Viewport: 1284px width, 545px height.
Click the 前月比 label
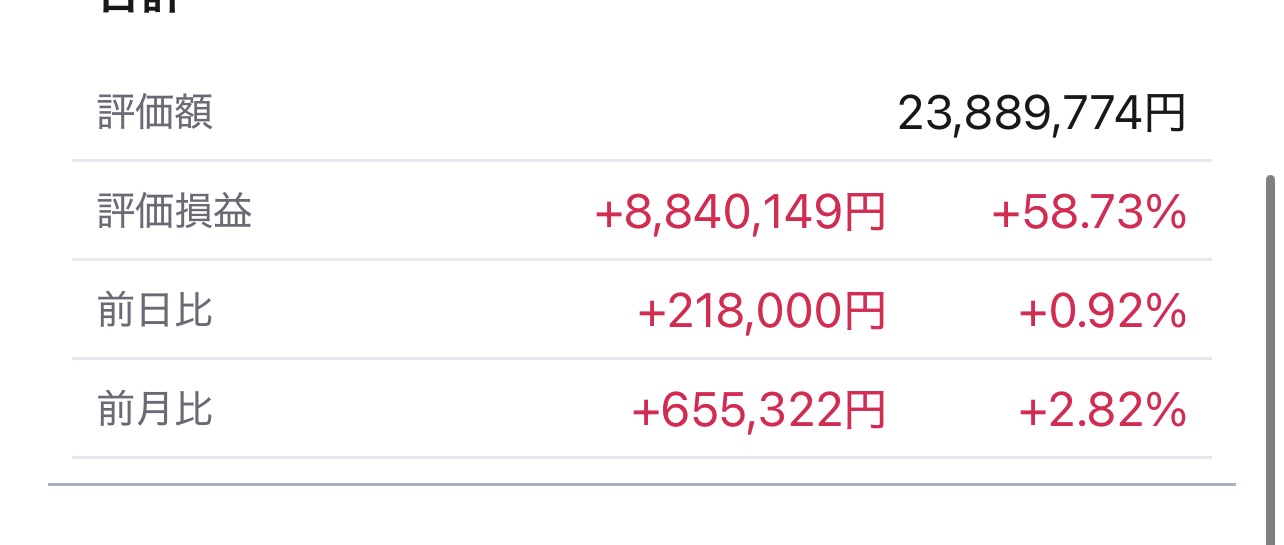155,410
